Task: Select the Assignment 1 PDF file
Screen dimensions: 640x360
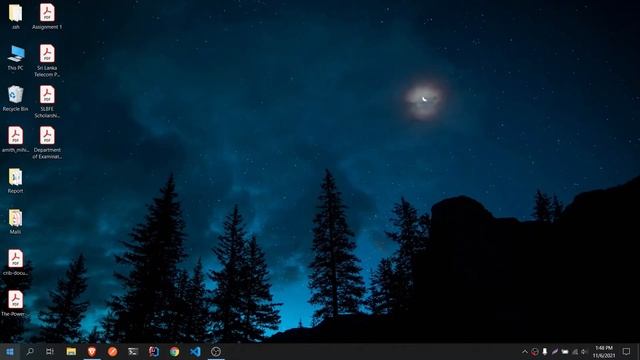Action: (x=47, y=16)
